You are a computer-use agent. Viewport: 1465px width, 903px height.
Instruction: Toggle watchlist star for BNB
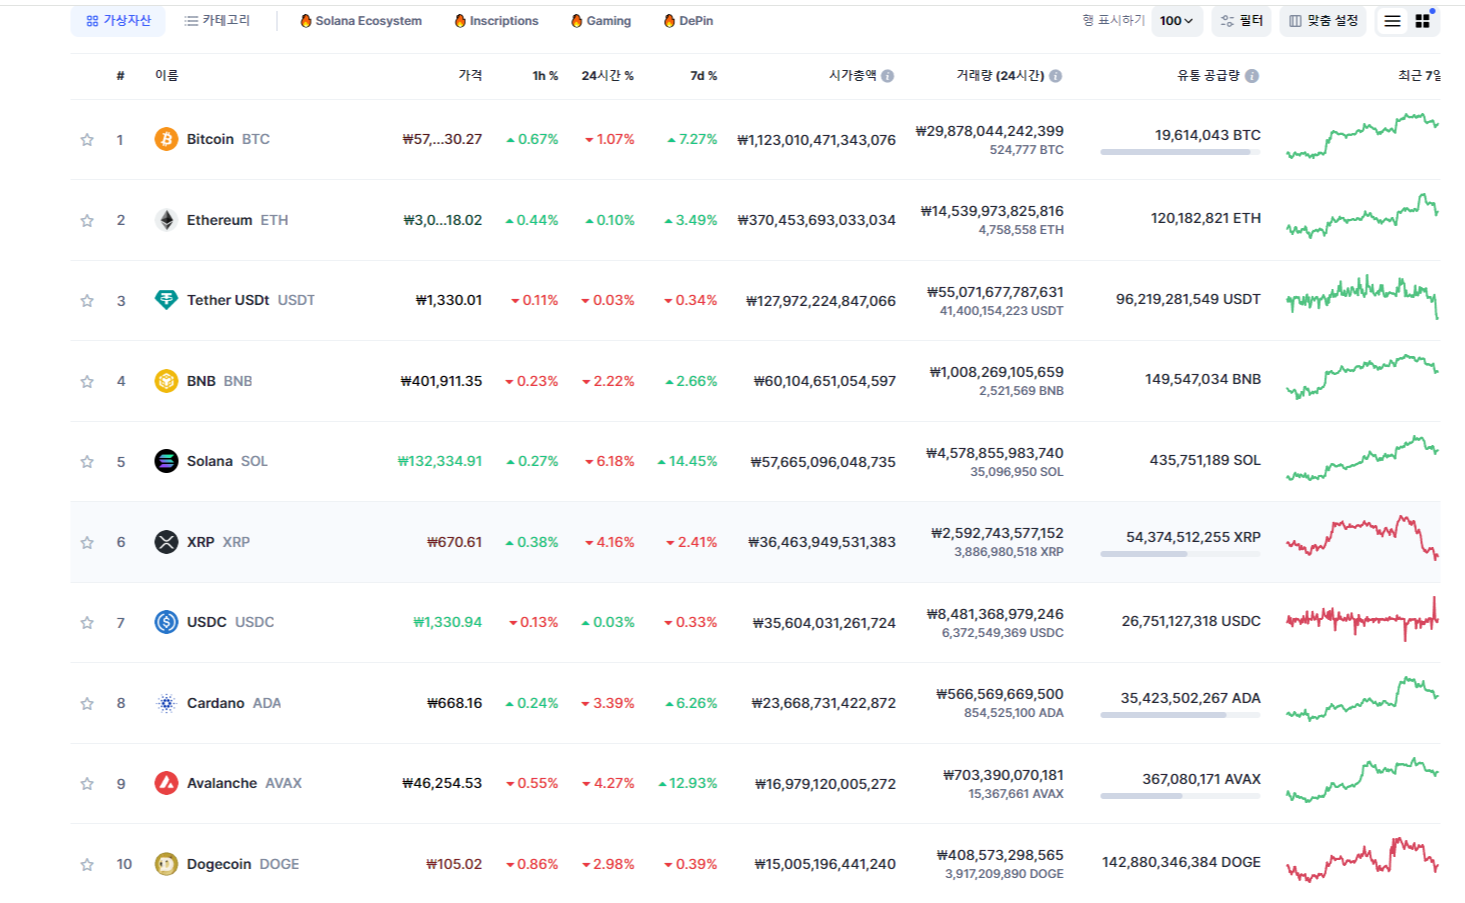(x=87, y=381)
